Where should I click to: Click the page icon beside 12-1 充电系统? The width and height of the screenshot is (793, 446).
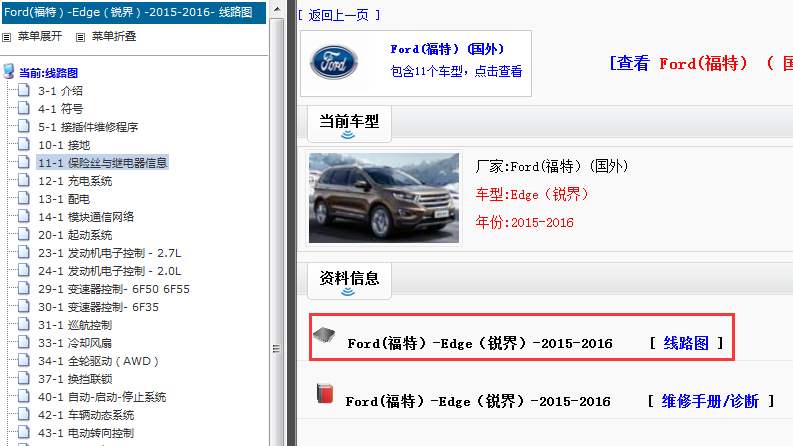tap(24, 181)
